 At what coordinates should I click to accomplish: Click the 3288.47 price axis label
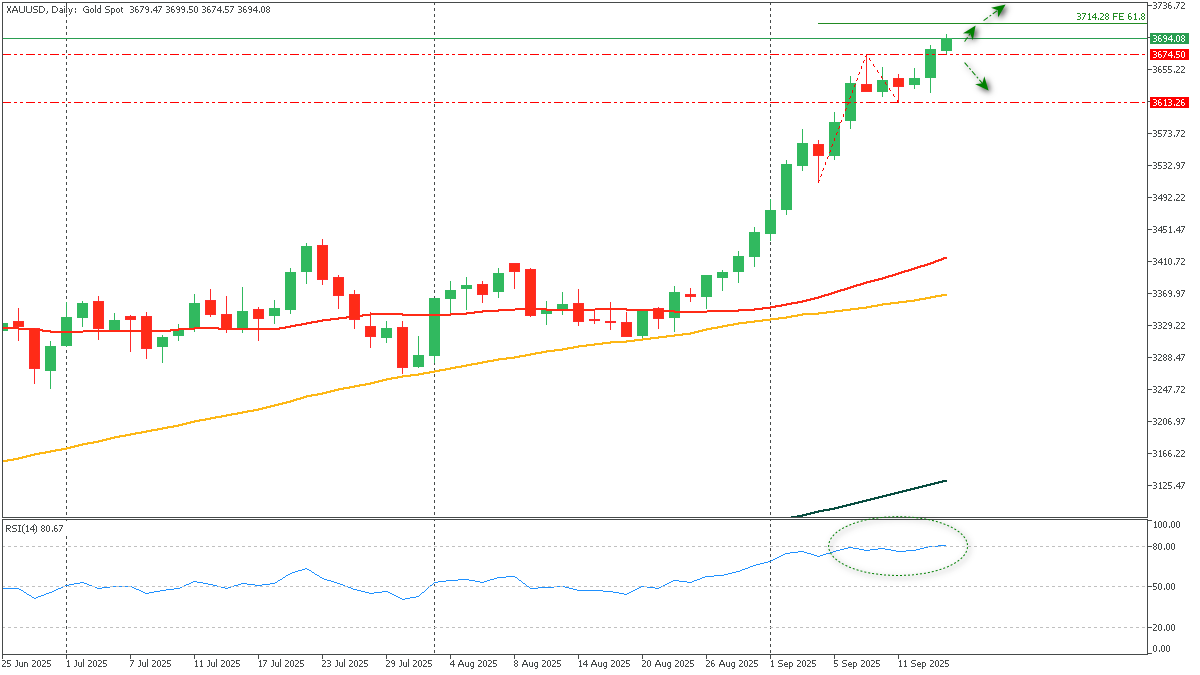tap(1169, 357)
